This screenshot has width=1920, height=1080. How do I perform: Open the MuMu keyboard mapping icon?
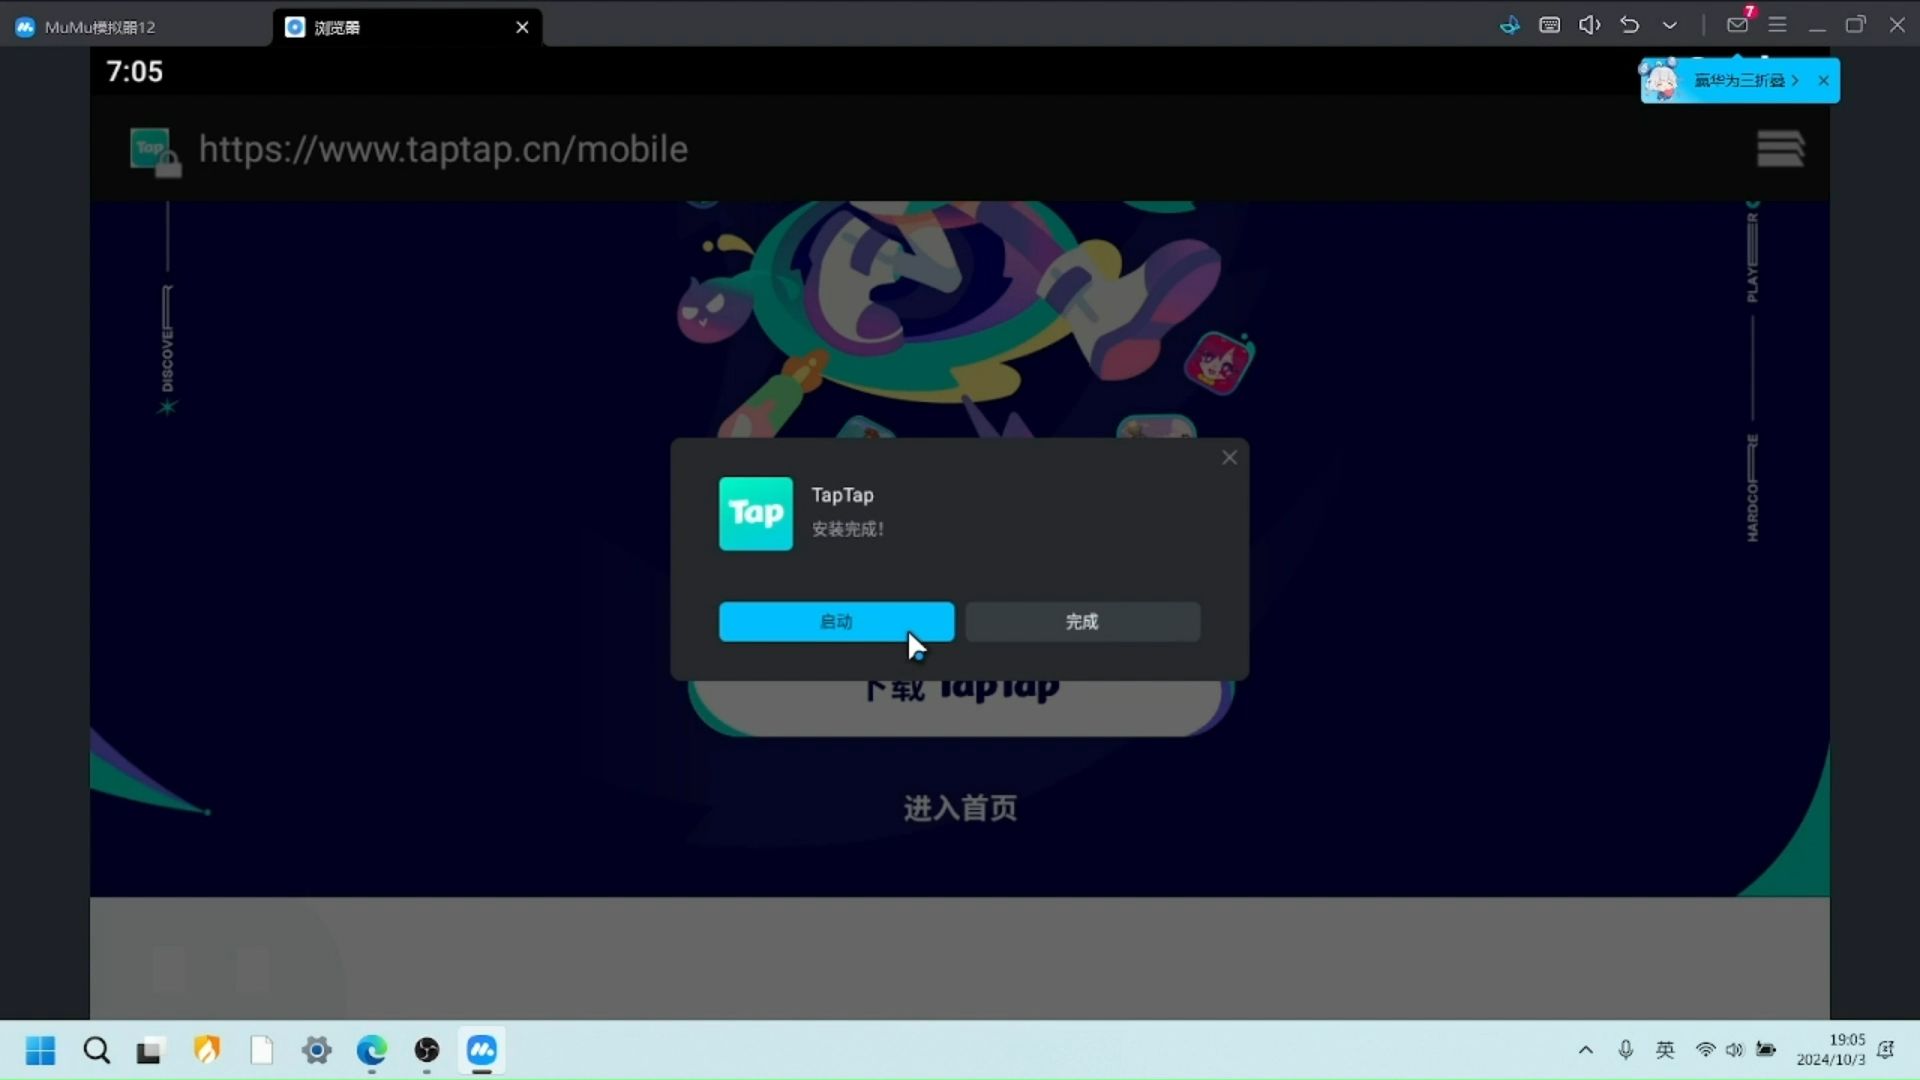coord(1549,25)
